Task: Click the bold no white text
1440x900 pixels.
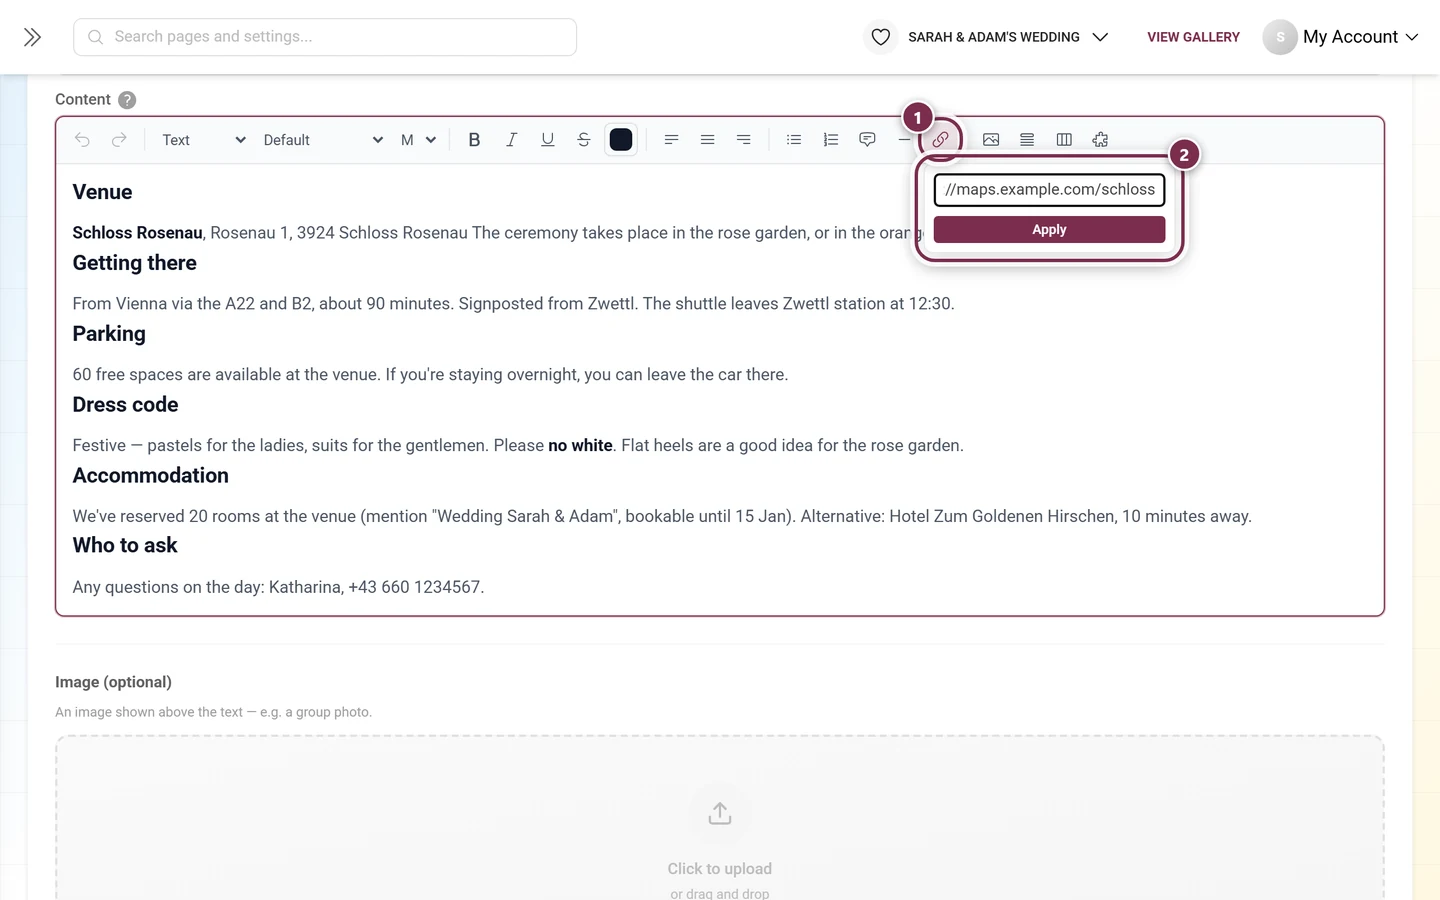Action: pos(580,446)
